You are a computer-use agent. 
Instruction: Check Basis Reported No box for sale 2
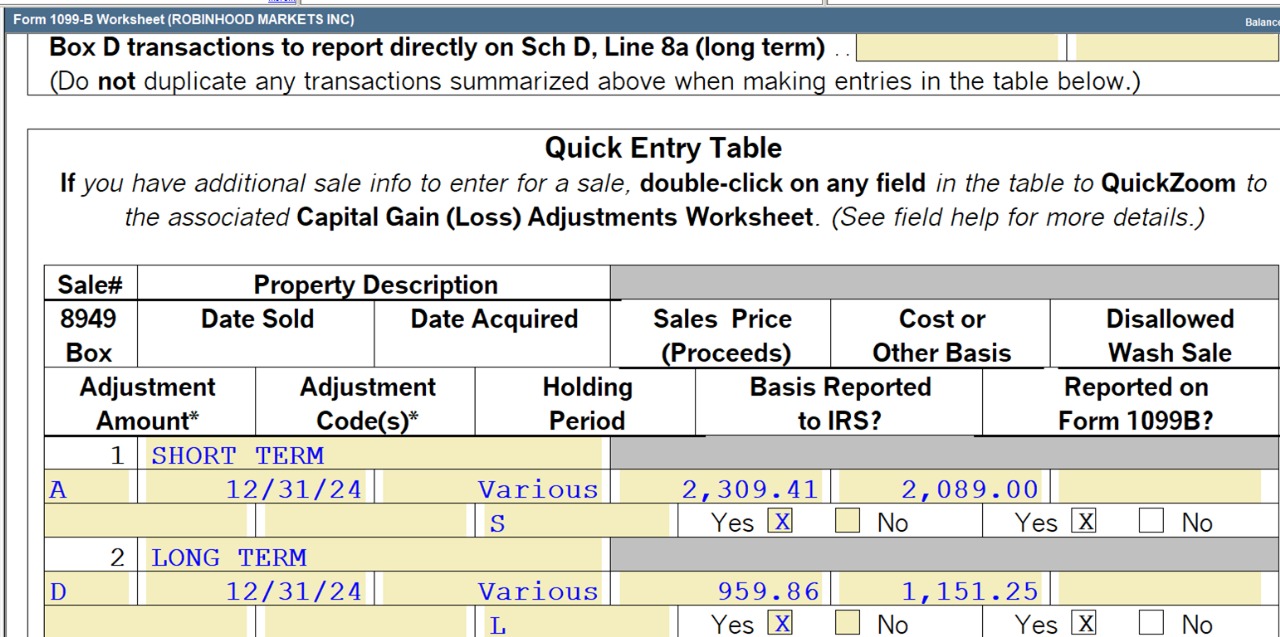coord(848,623)
